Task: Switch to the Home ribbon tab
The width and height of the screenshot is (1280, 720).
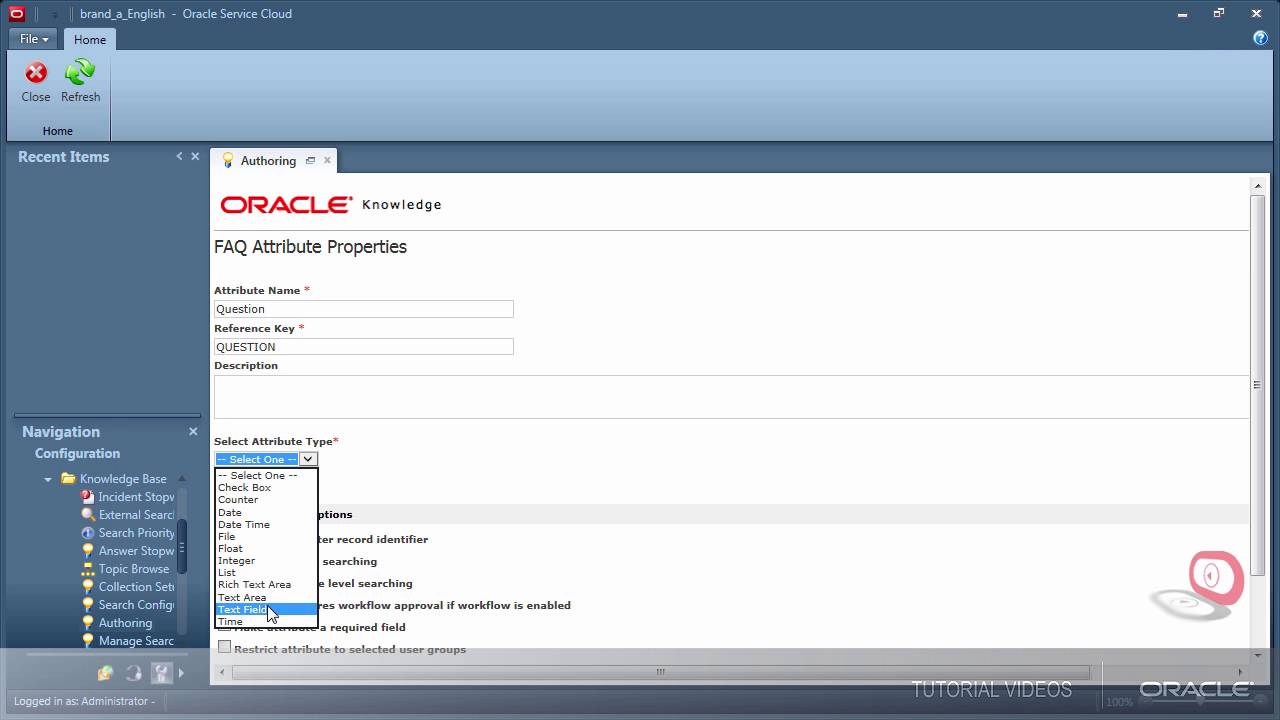Action: click(90, 39)
